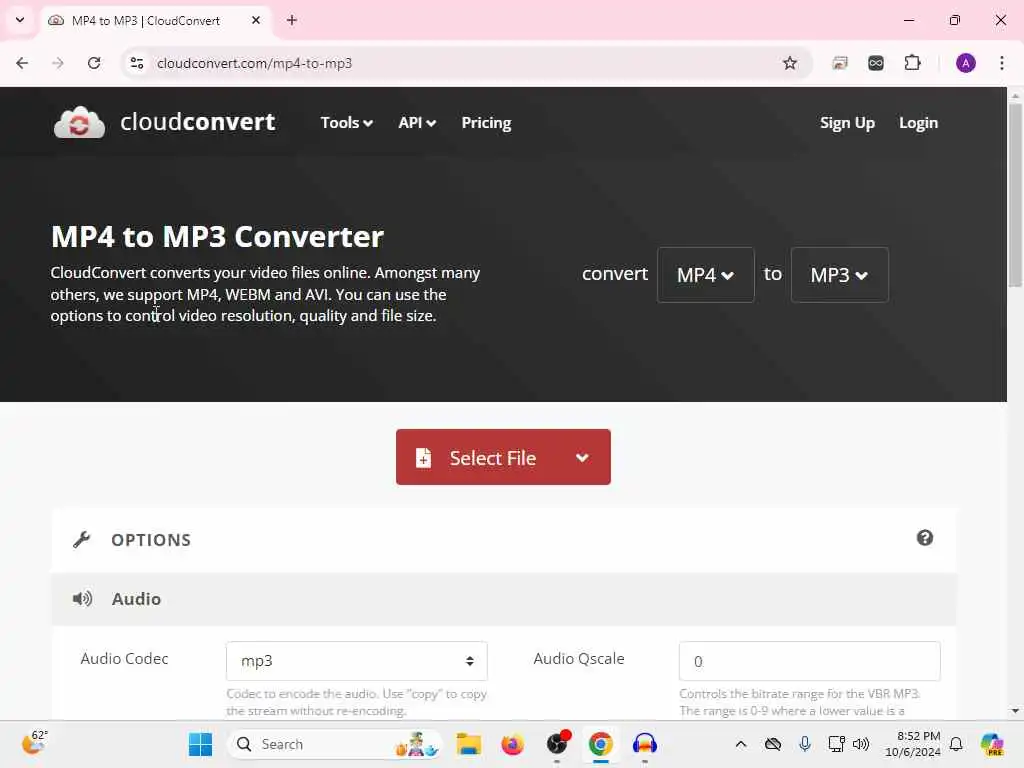Open the purple profile avatar
The image size is (1024, 768).
click(965, 63)
